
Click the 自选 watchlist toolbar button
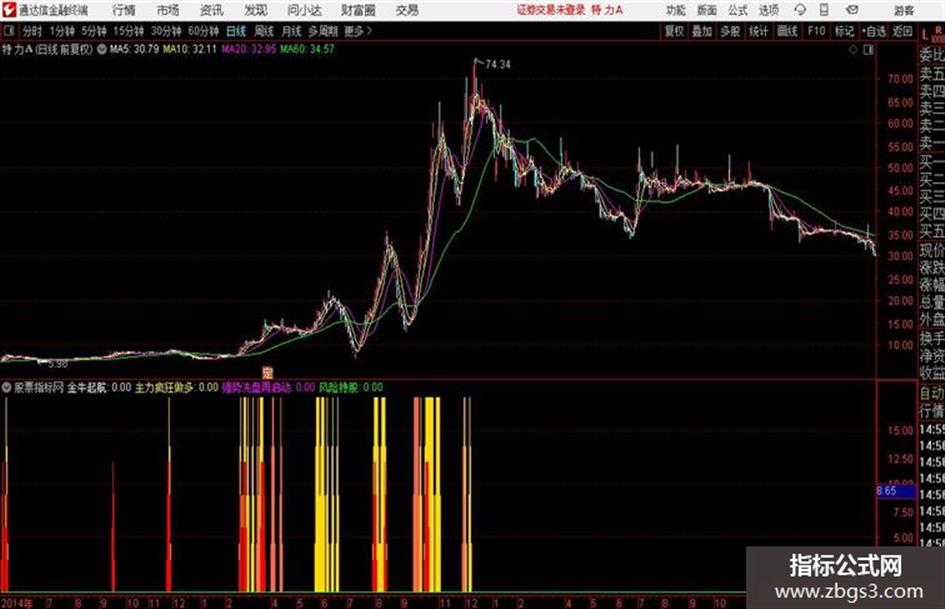click(x=874, y=31)
